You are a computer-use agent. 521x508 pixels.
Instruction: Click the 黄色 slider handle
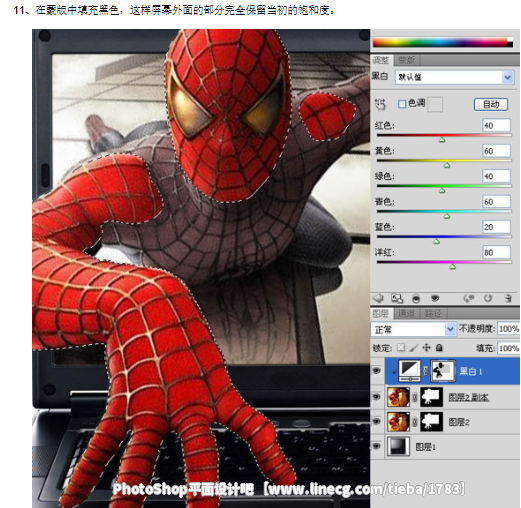(447, 165)
